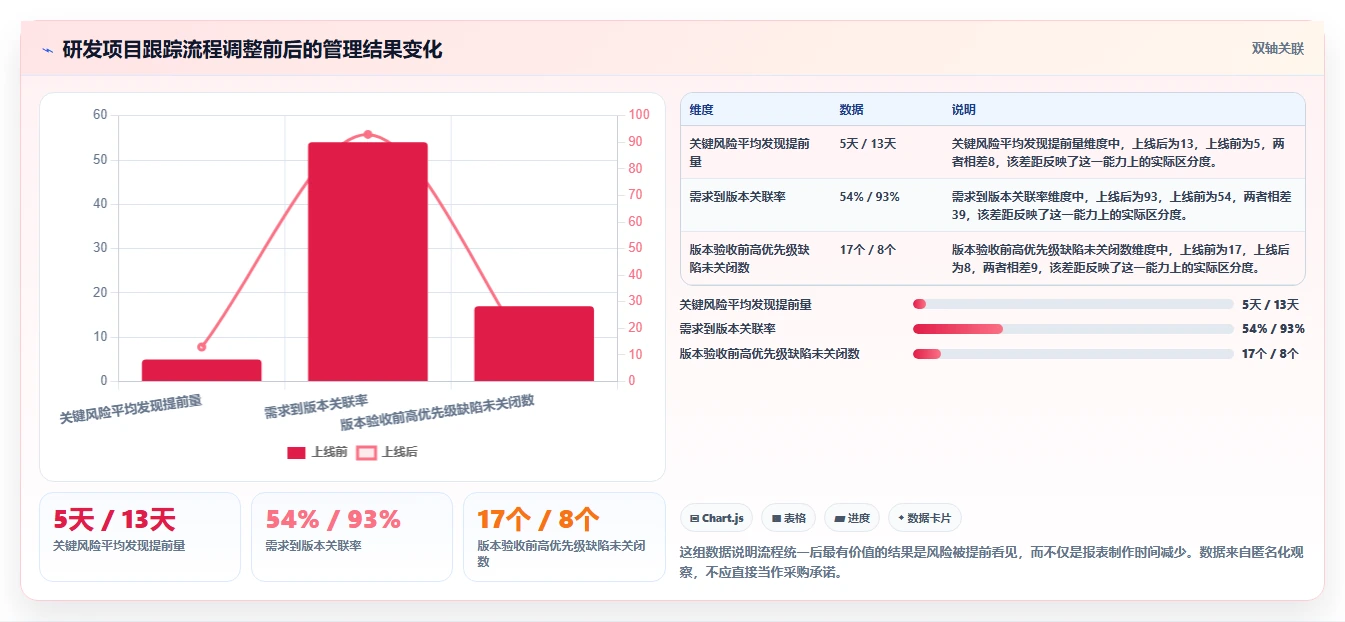Click the 表格 tag
This screenshot has width=1345, height=622.
pyautogui.click(x=788, y=518)
